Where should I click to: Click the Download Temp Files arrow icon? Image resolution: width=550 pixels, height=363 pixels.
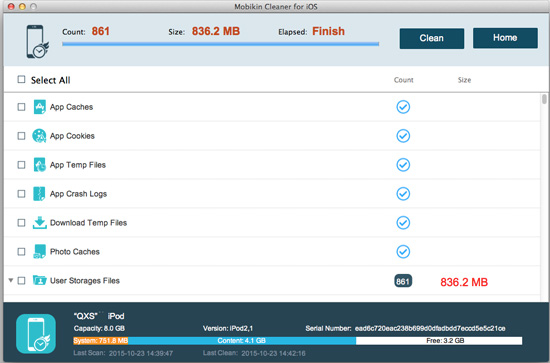(40, 223)
